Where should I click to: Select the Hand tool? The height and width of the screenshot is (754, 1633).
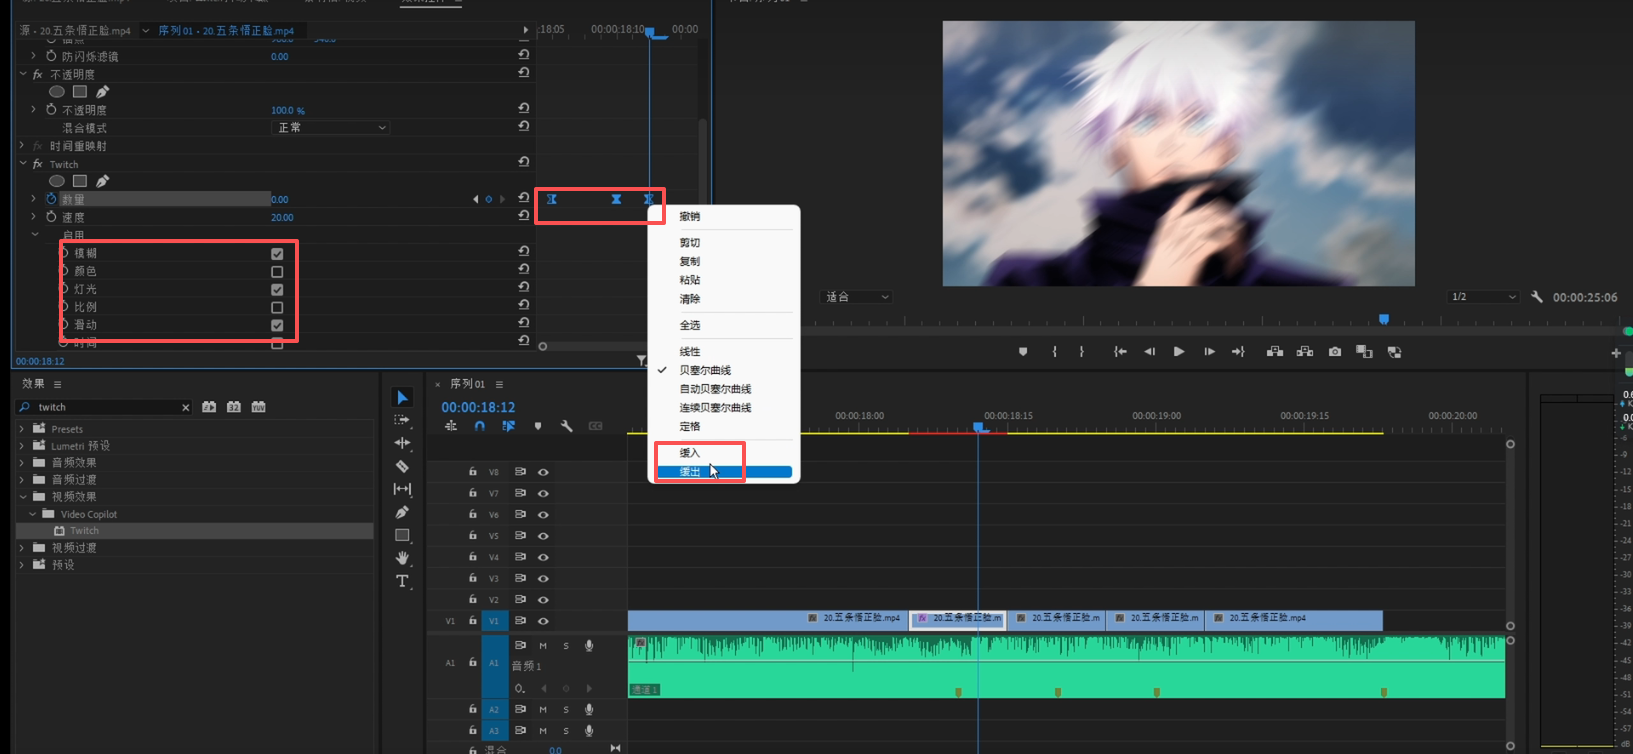[402, 558]
